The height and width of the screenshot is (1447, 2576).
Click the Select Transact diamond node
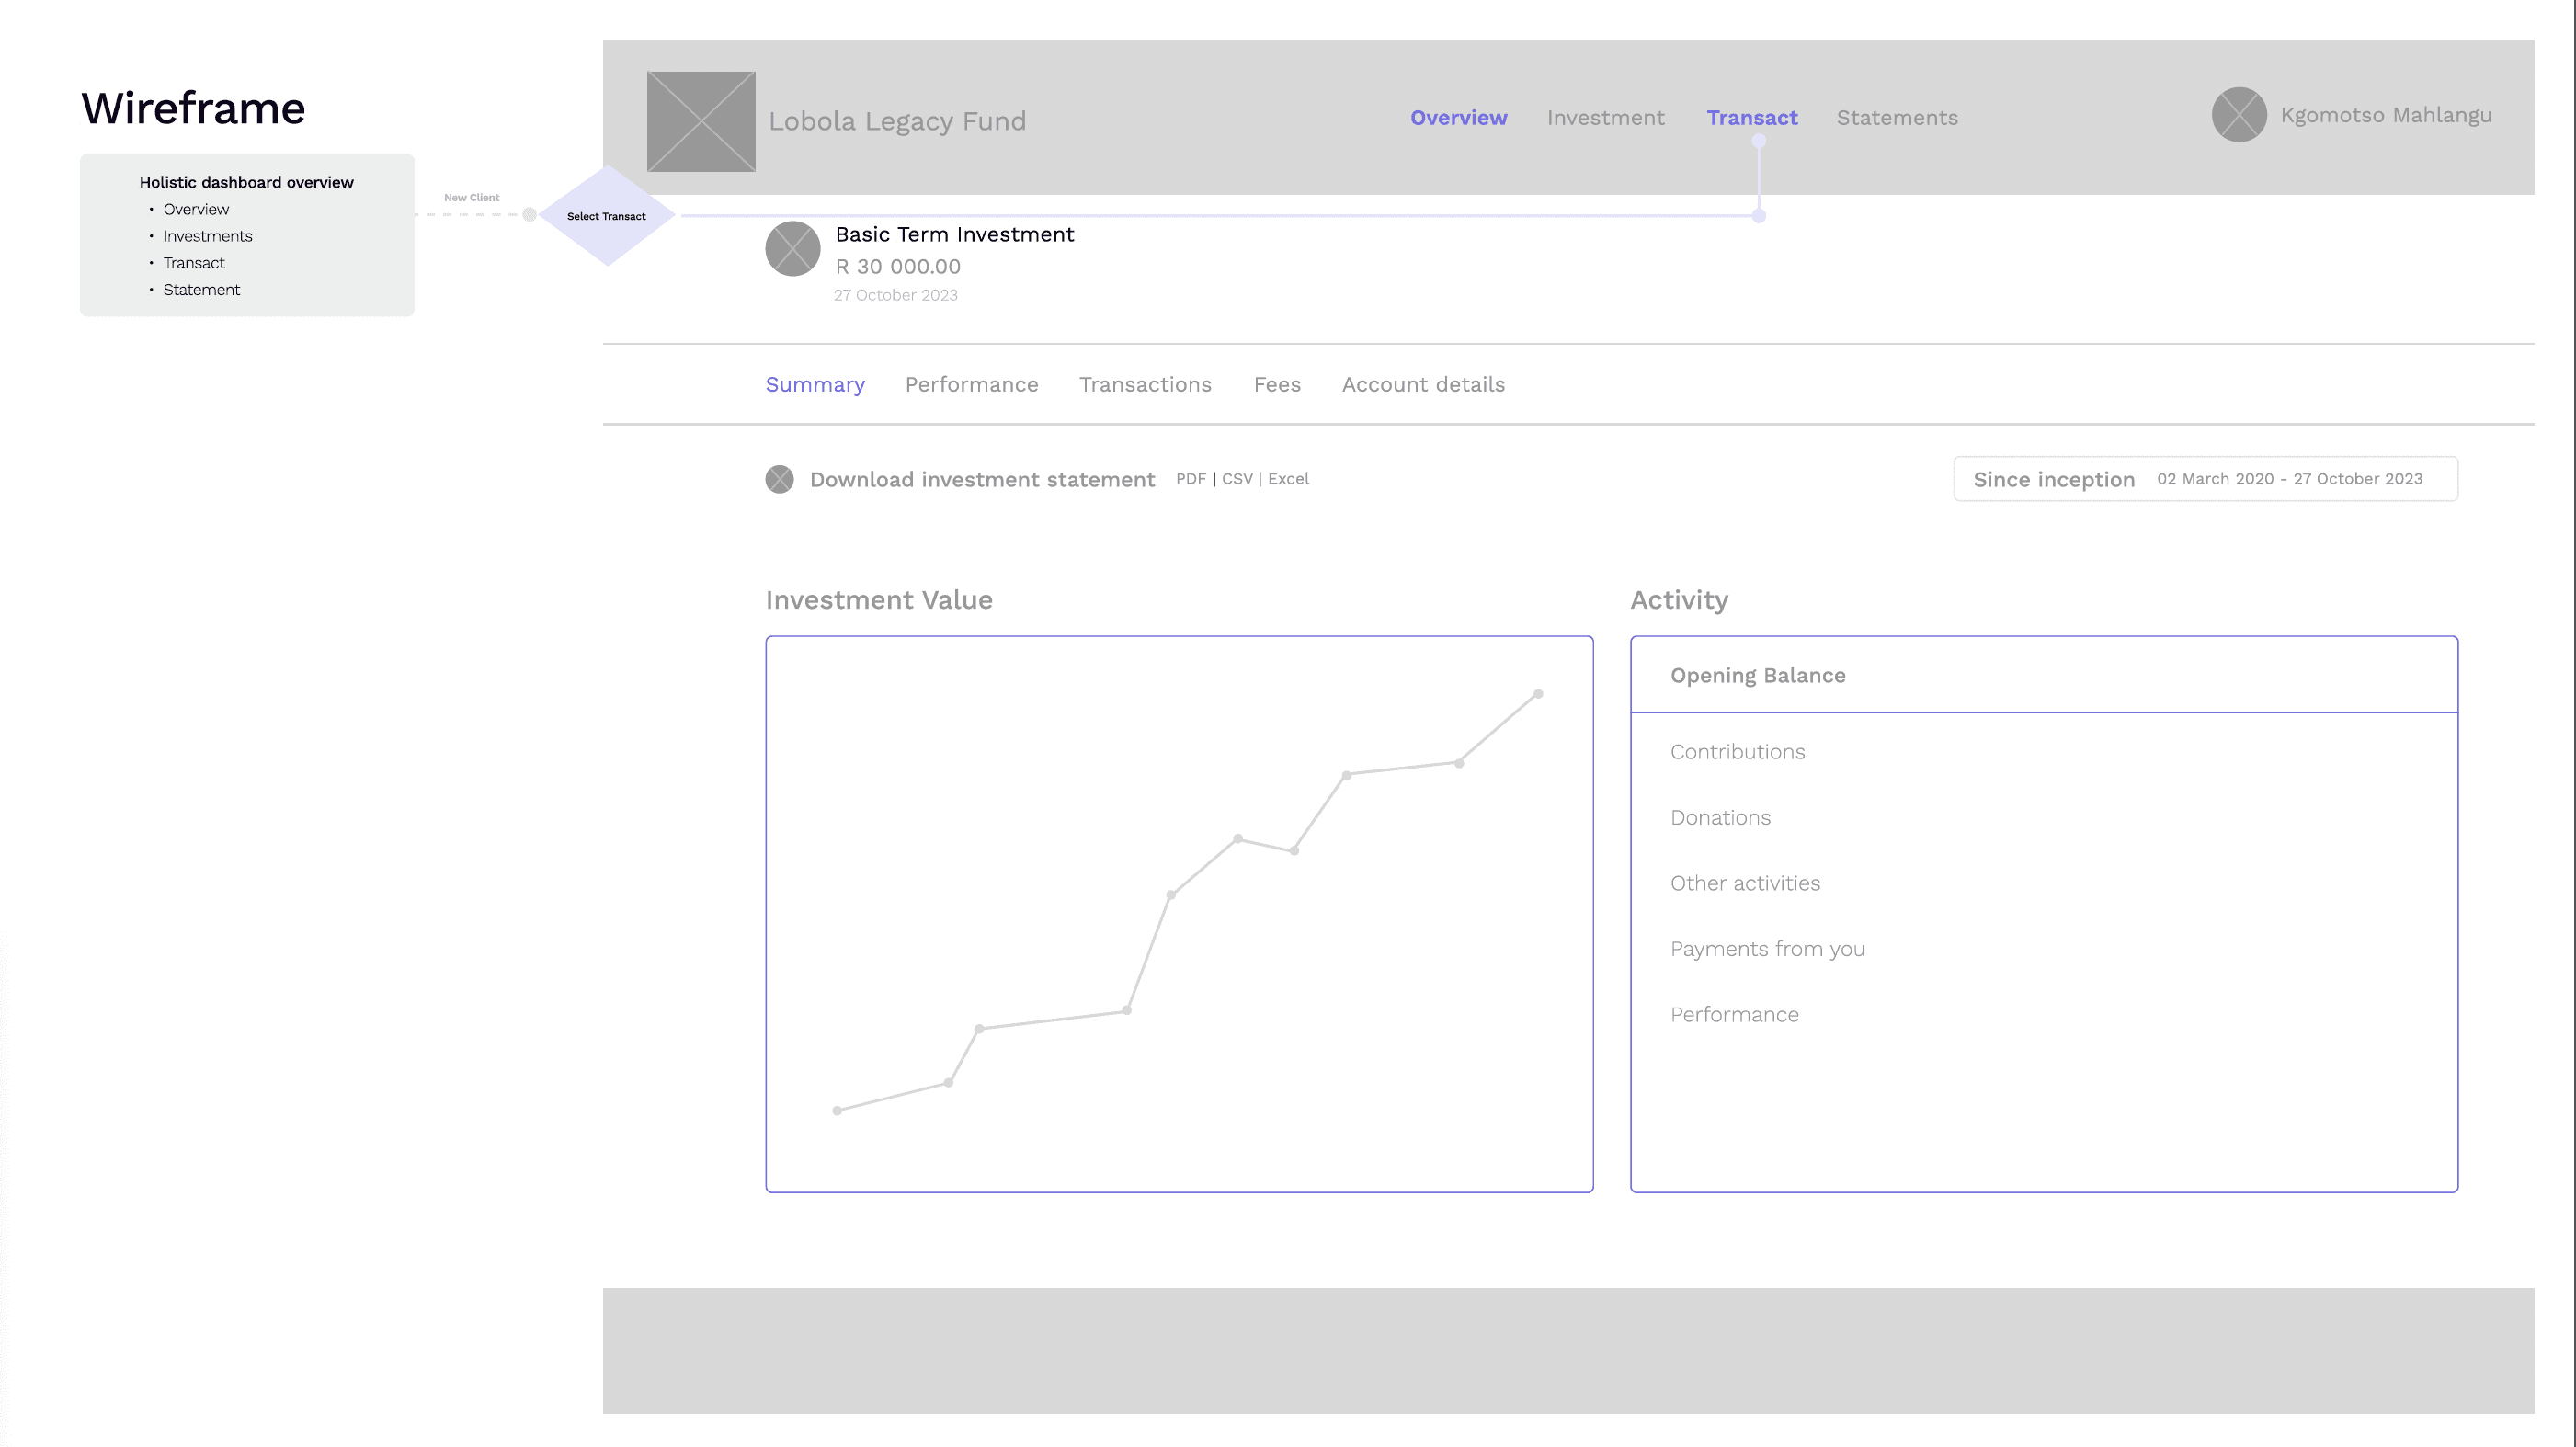click(x=607, y=216)
